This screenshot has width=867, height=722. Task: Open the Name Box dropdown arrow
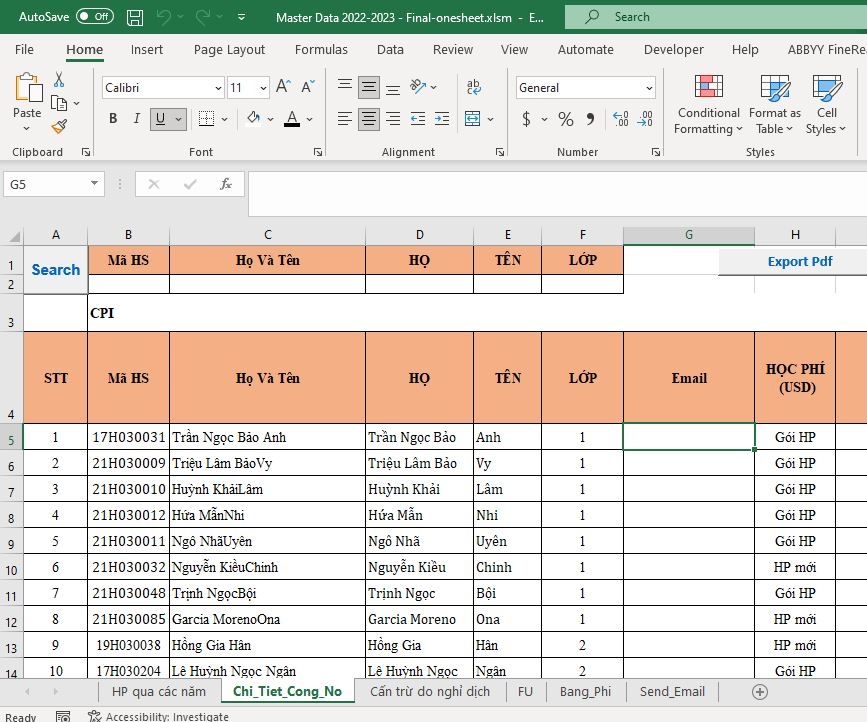coord(95,184)
